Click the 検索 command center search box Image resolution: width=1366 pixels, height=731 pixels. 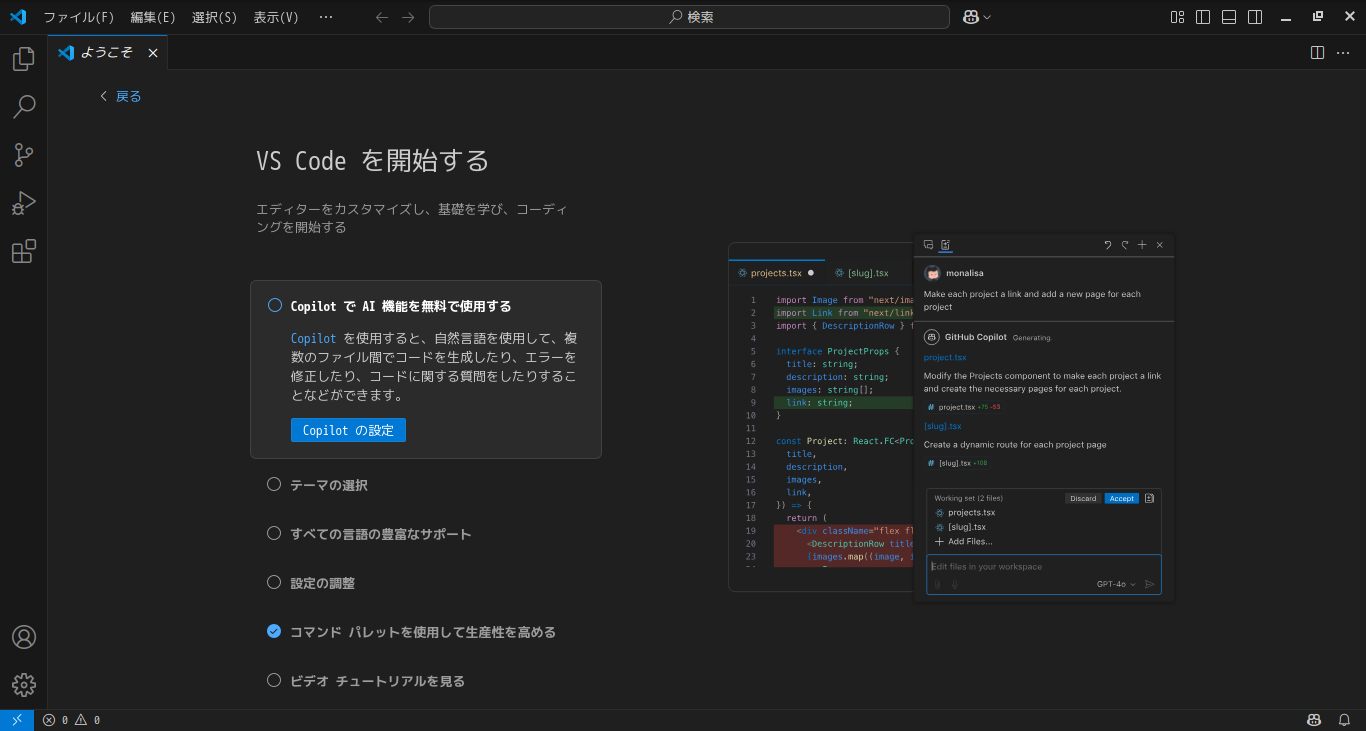point(689,17)
